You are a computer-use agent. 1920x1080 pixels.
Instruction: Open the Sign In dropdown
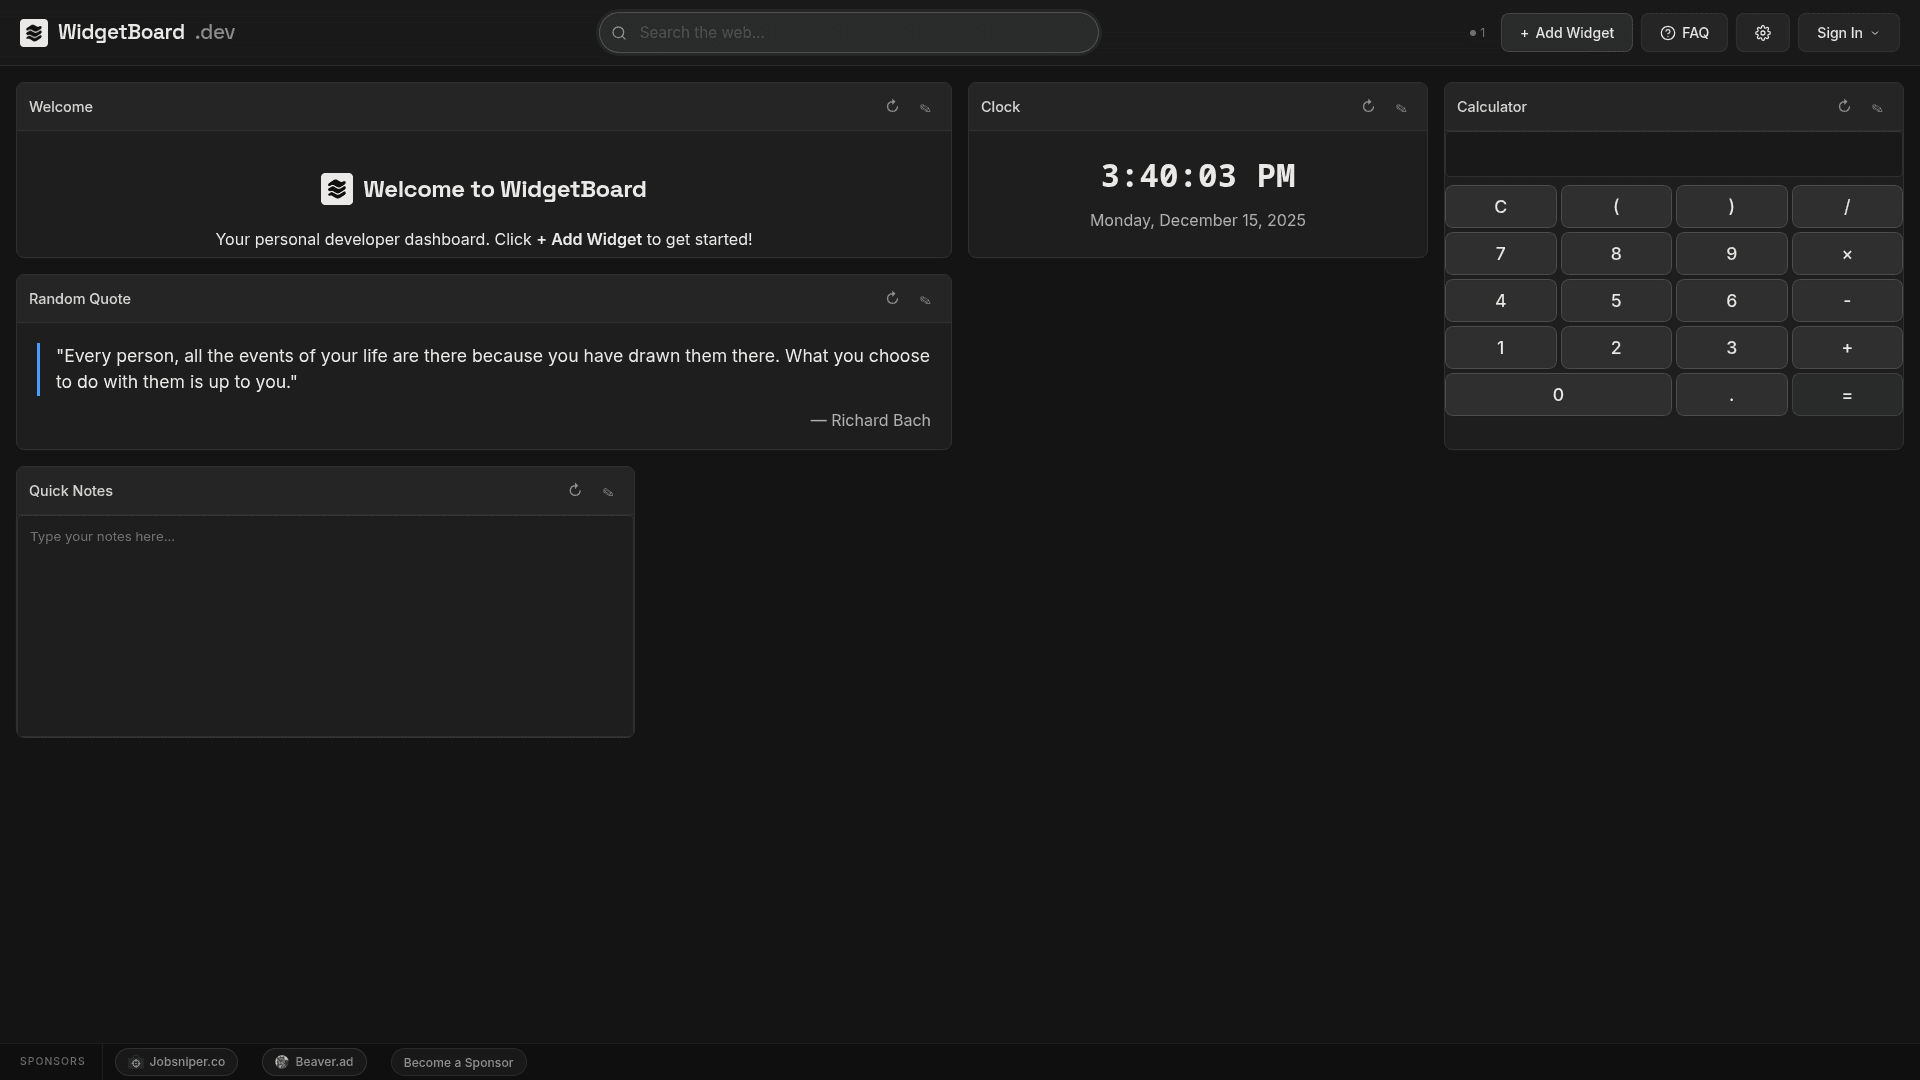1847,32
